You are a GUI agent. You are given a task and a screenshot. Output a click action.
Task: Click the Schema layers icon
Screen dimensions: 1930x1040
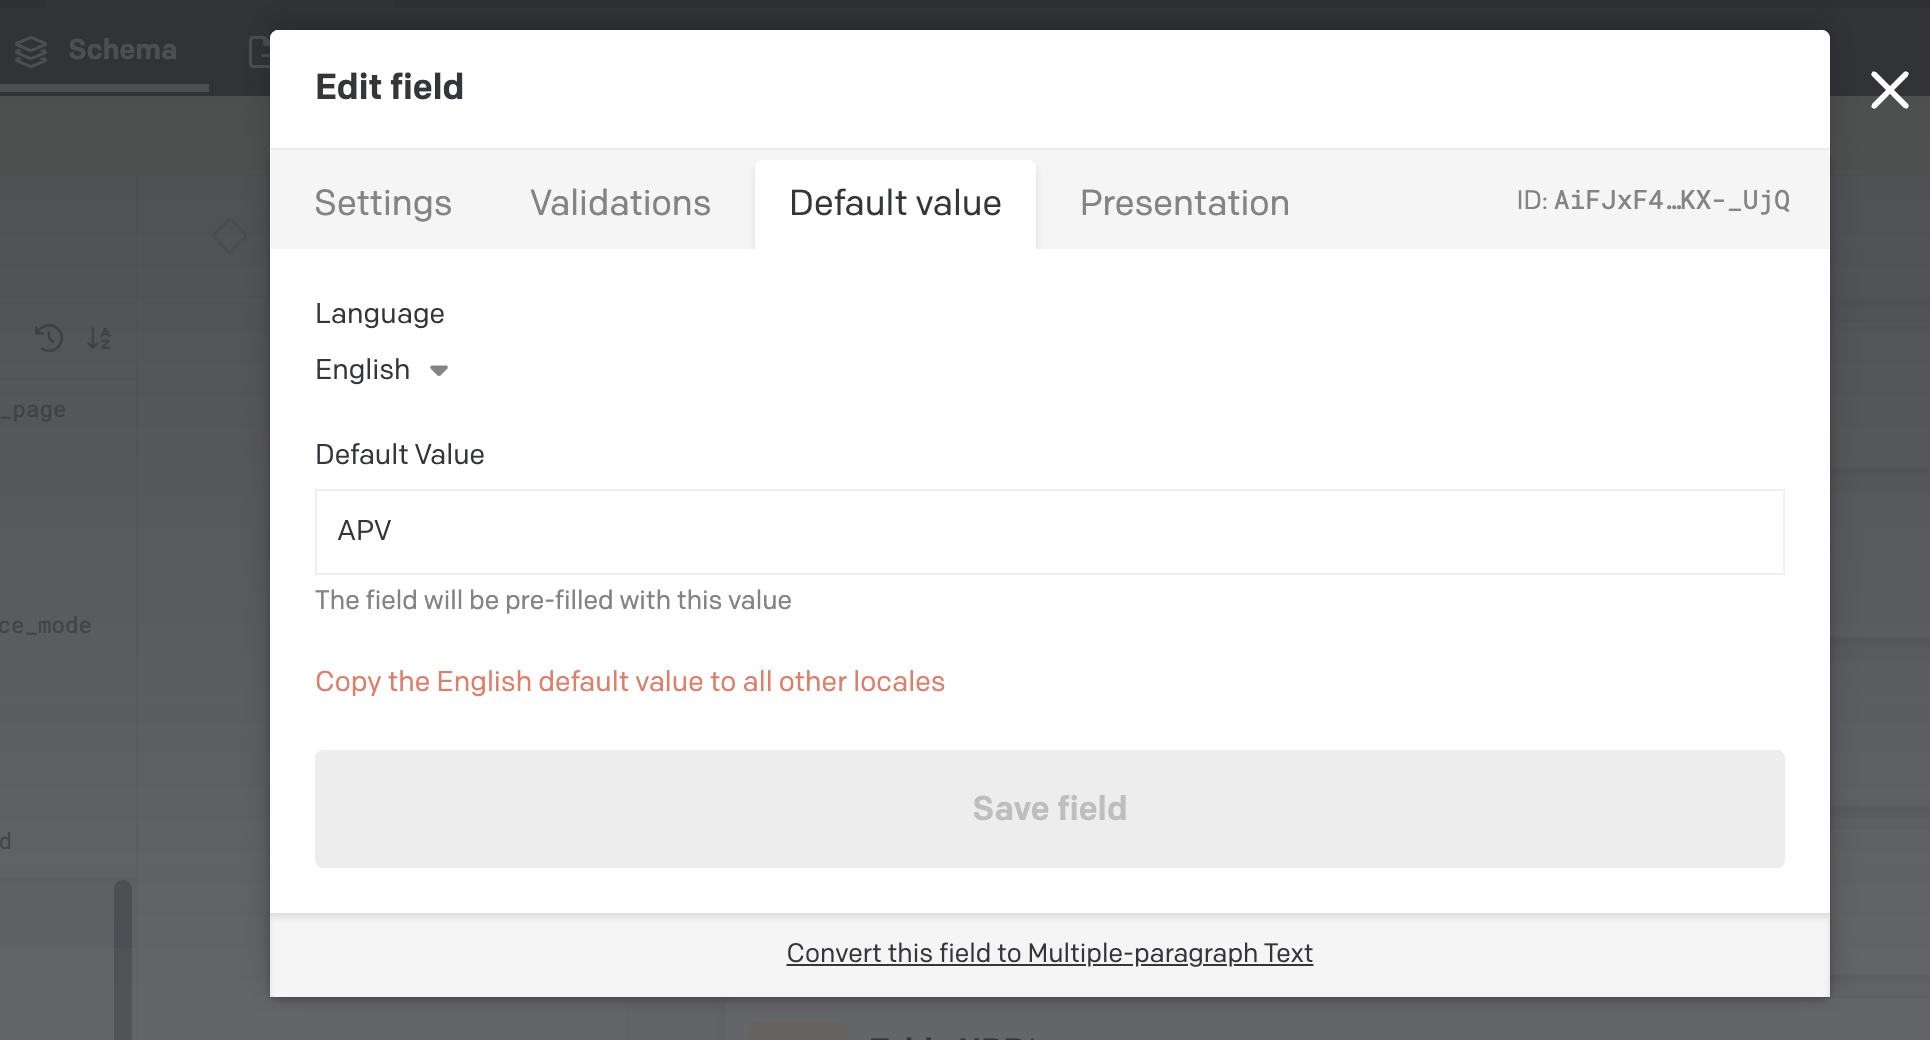(31, 51)
